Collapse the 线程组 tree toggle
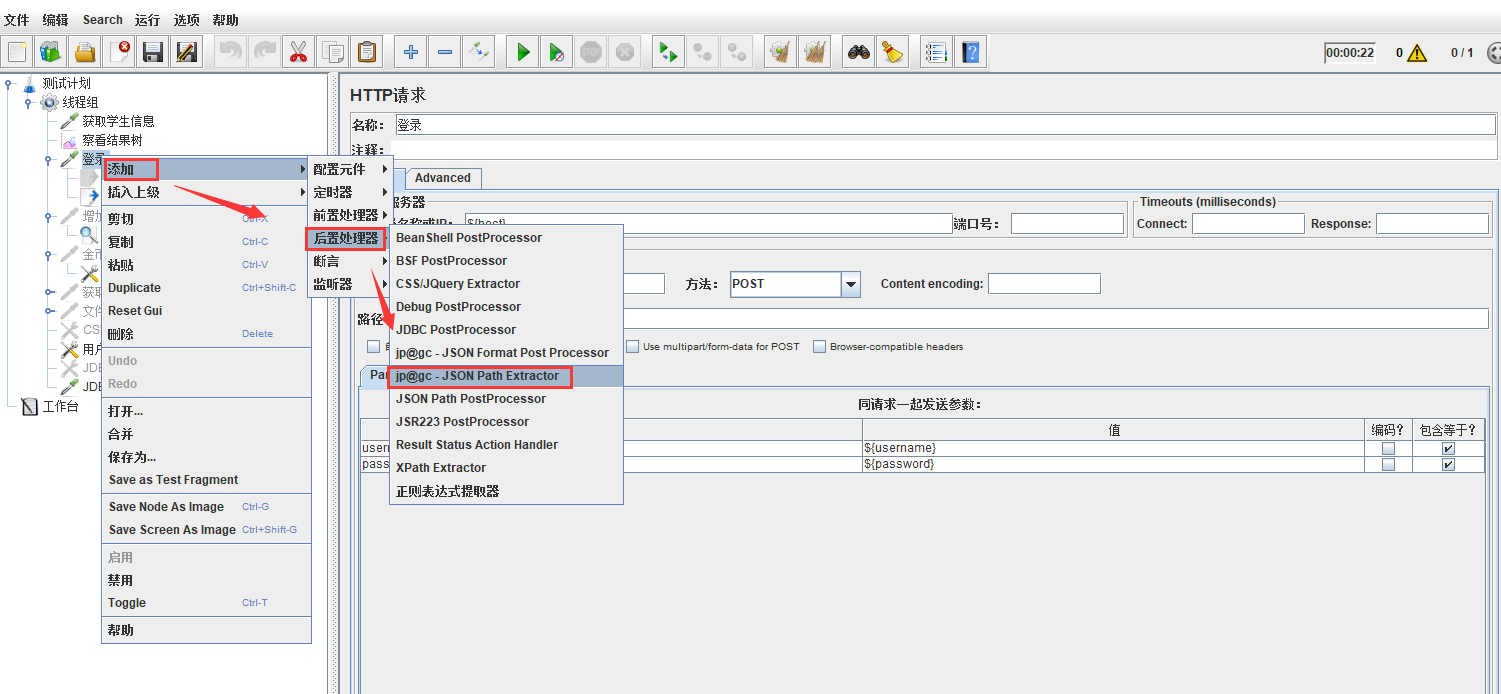The height and width of the screenshot is (694, 1501). [x=28, y=103]
